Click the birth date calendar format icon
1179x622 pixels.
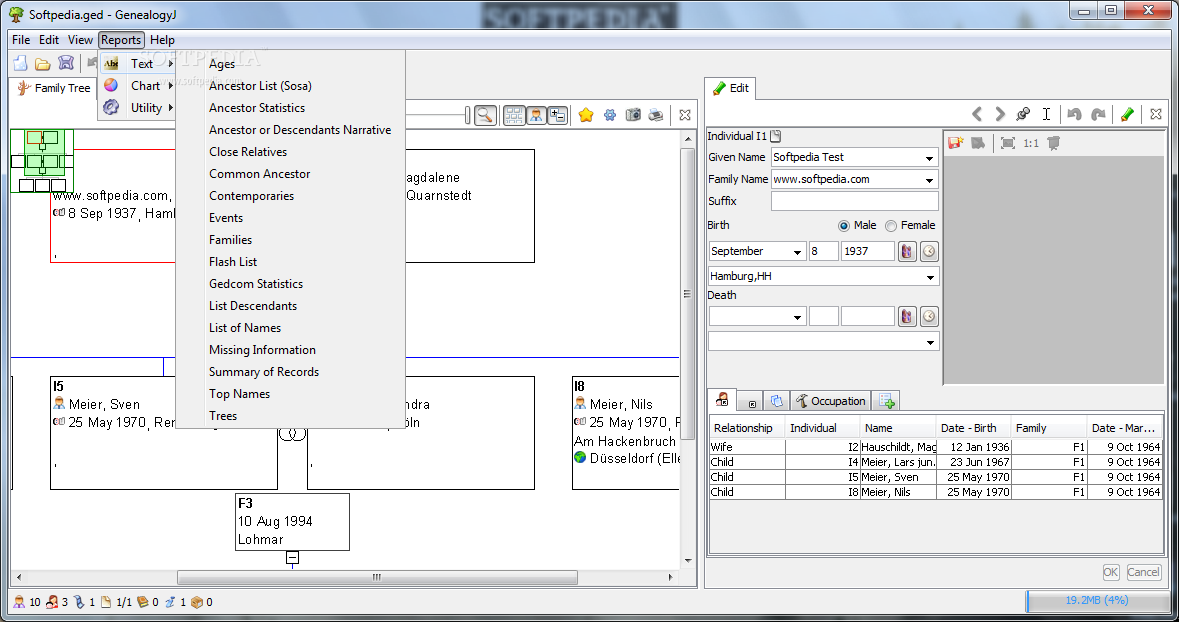pos(908,251)
